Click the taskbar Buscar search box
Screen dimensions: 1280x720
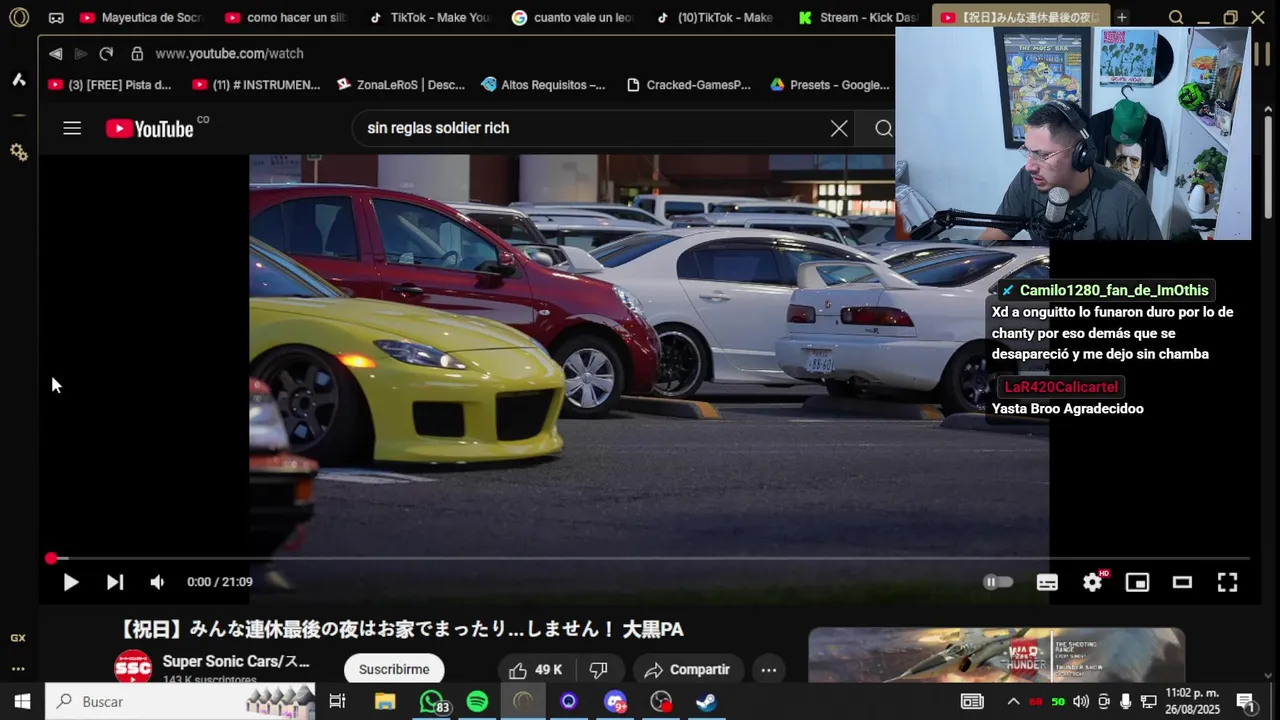[x=180, y=701]
